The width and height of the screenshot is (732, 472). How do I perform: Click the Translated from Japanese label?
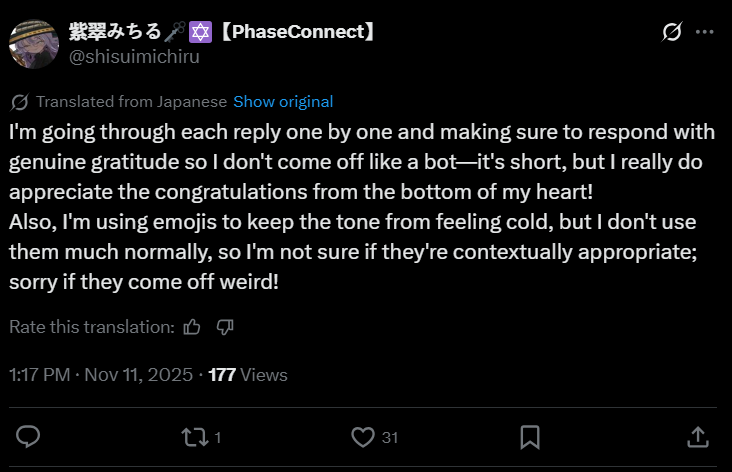tap(131, 102)
